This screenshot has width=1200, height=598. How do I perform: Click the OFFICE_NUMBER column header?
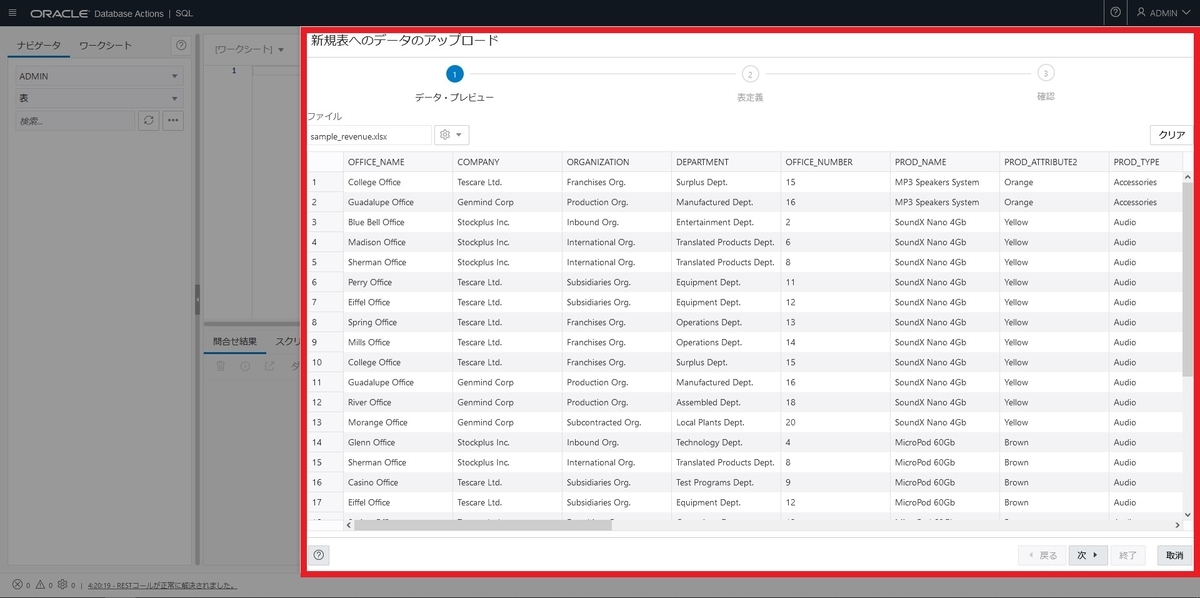pos(835,162)
